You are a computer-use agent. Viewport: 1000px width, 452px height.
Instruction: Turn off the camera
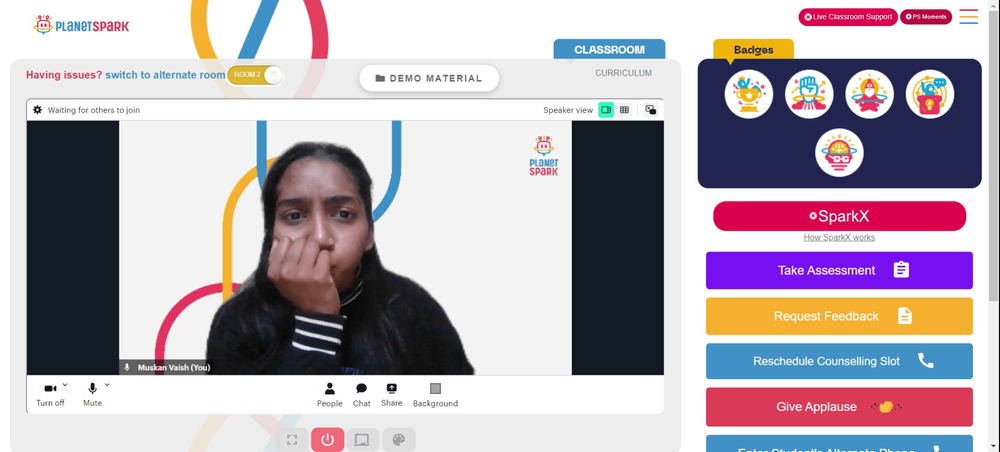pos(50,395)
